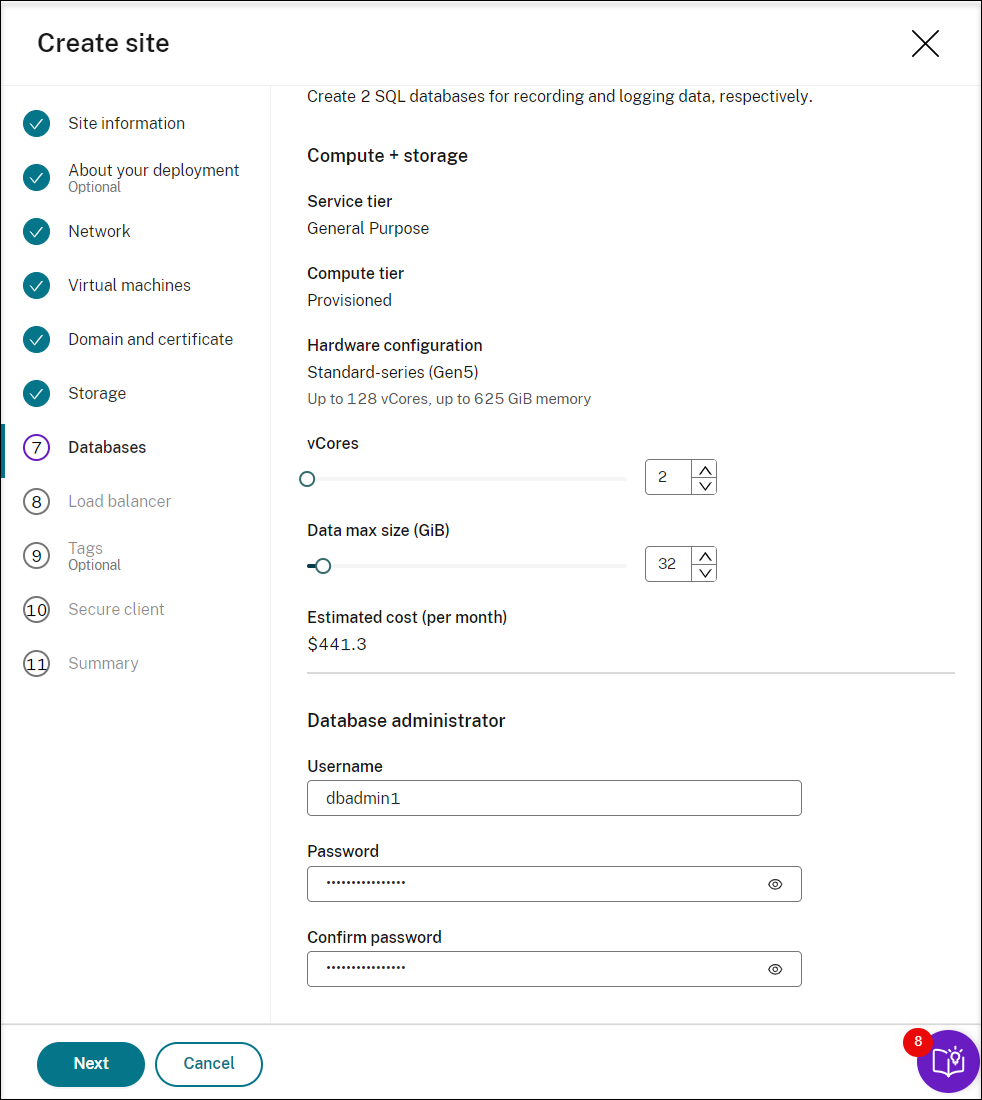This screenshot has width=982, height=1100.
Task: Open the help guide lightbulb icon
Action: click(948, 1061)
